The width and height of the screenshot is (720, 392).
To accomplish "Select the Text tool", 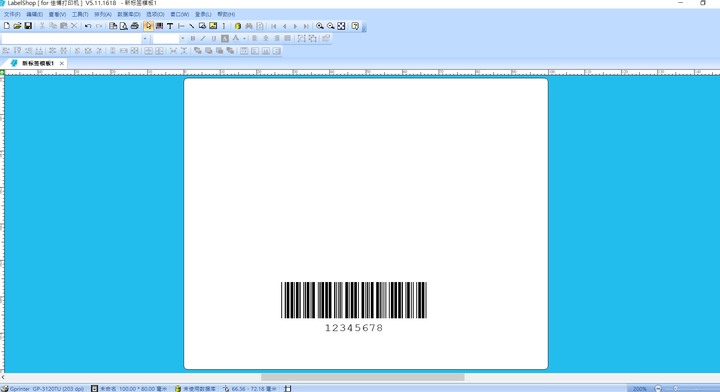I will click(x=170, y=26).
